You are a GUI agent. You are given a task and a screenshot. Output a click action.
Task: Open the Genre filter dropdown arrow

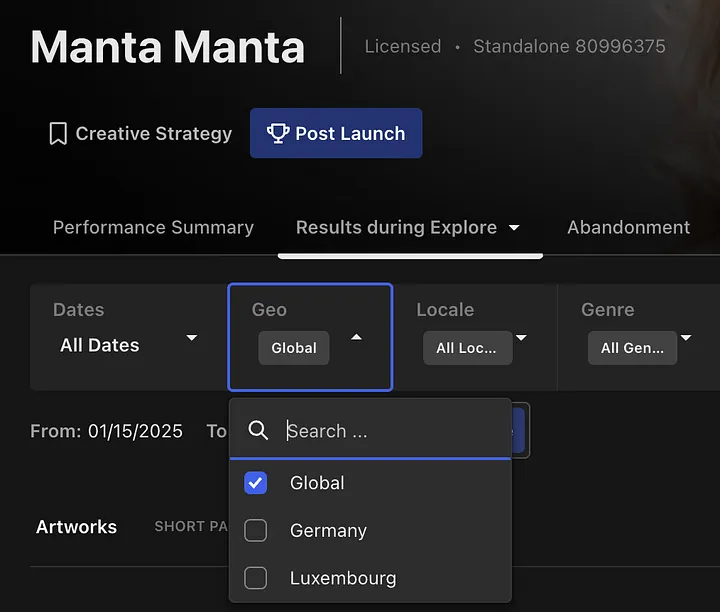(x=686, y=338)
